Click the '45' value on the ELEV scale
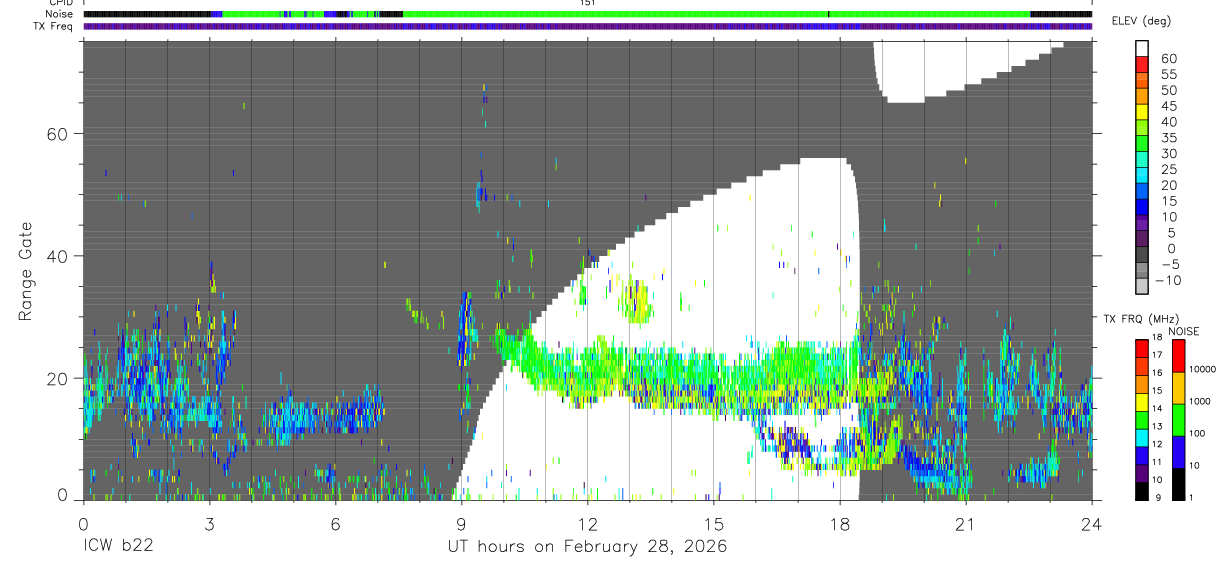 [1168, 106]
